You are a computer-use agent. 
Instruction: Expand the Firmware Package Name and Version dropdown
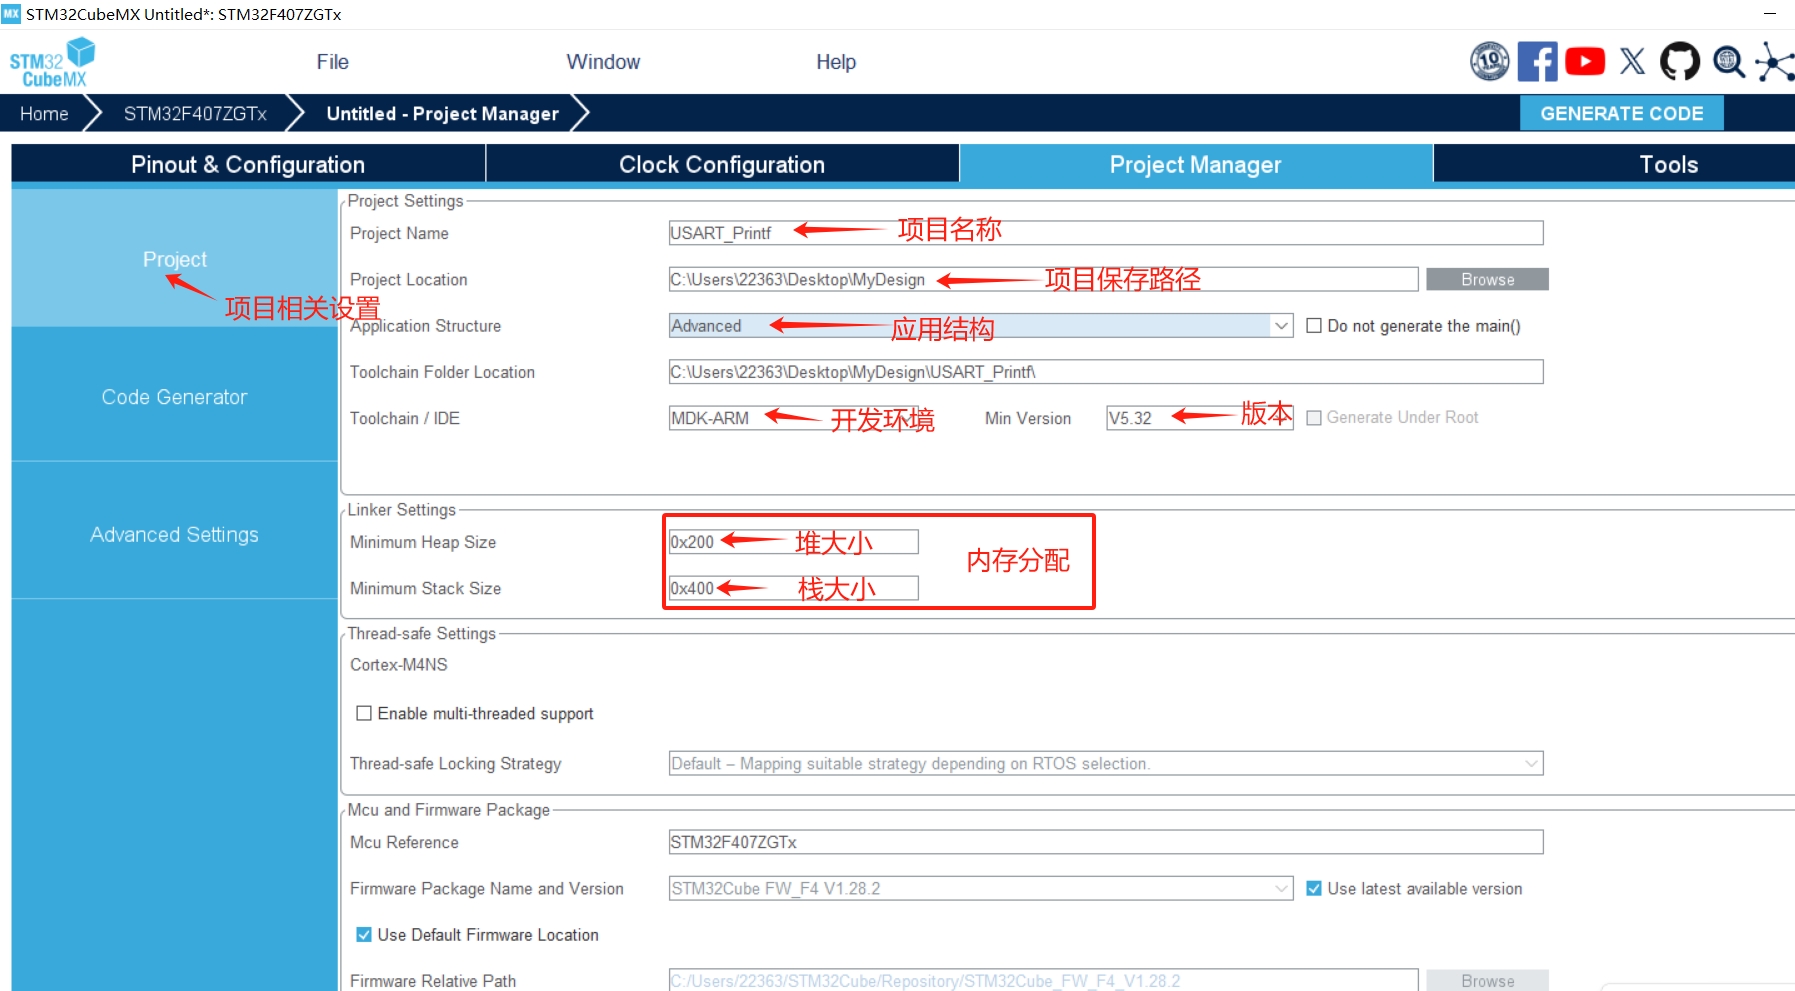[x=1283, y=888]
